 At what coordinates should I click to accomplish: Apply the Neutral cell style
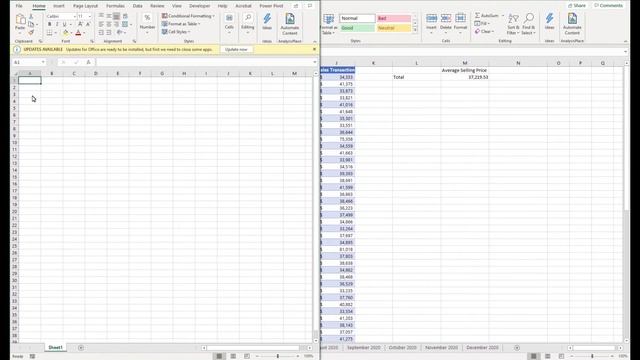click(393, 28)
